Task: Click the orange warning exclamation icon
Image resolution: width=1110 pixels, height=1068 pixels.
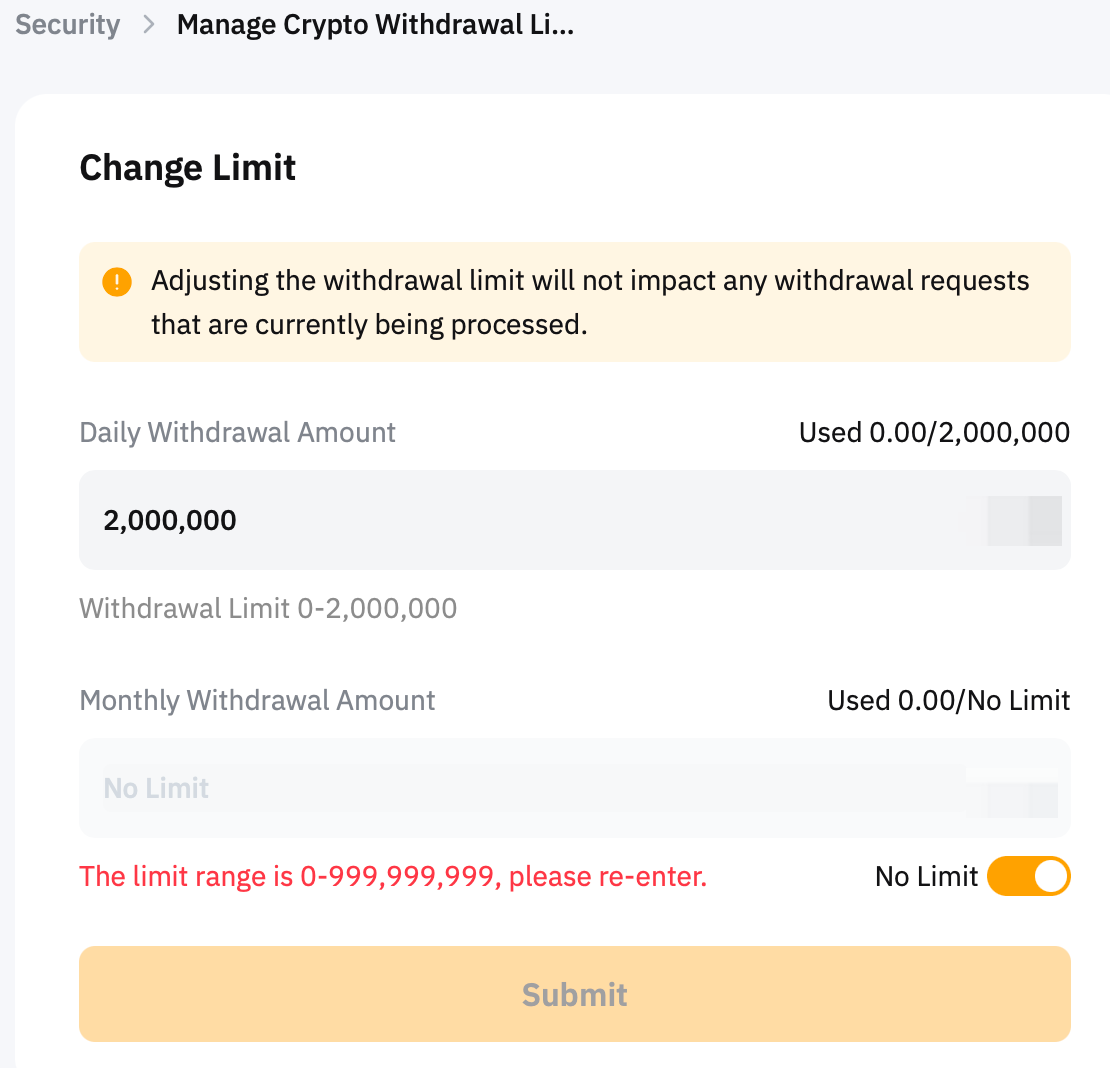Action: 117,282
